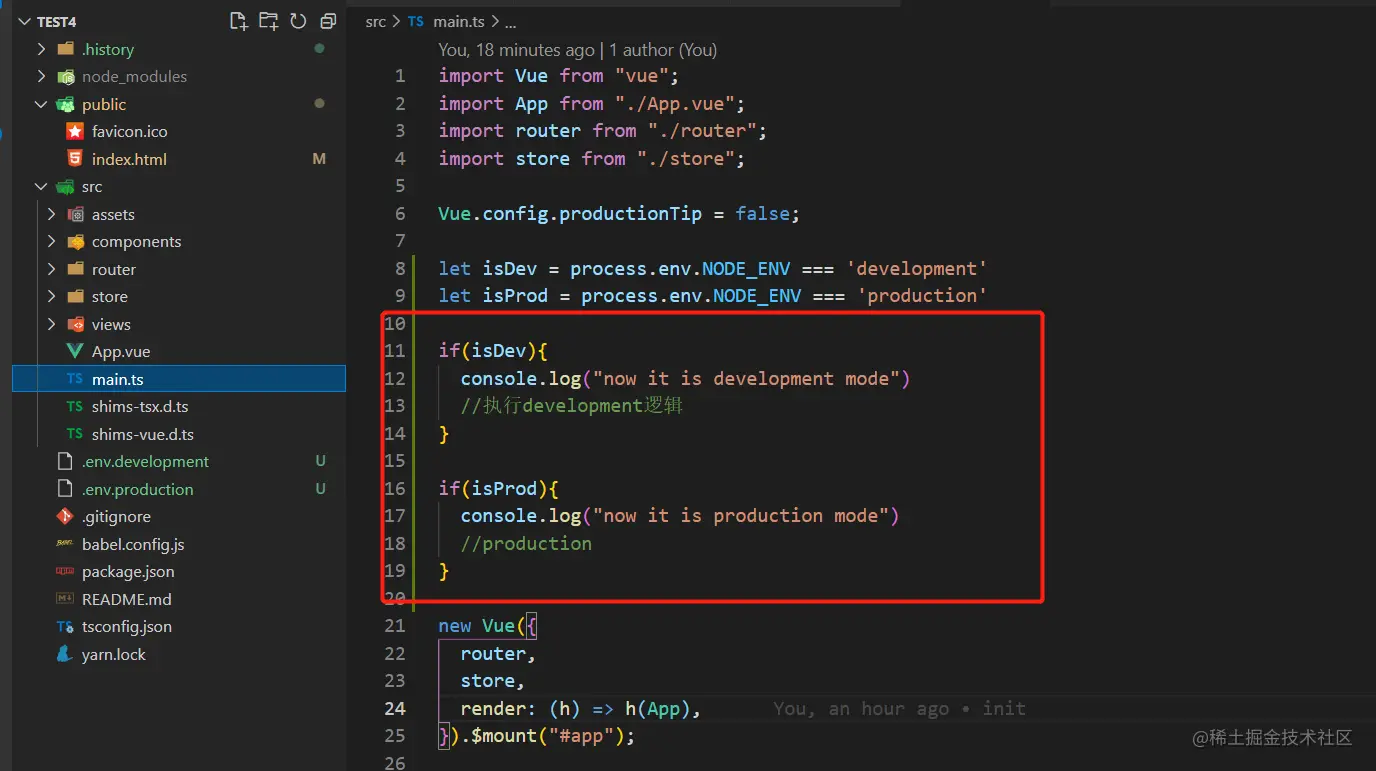Click the //production comment on line 18

click(526, 544)
